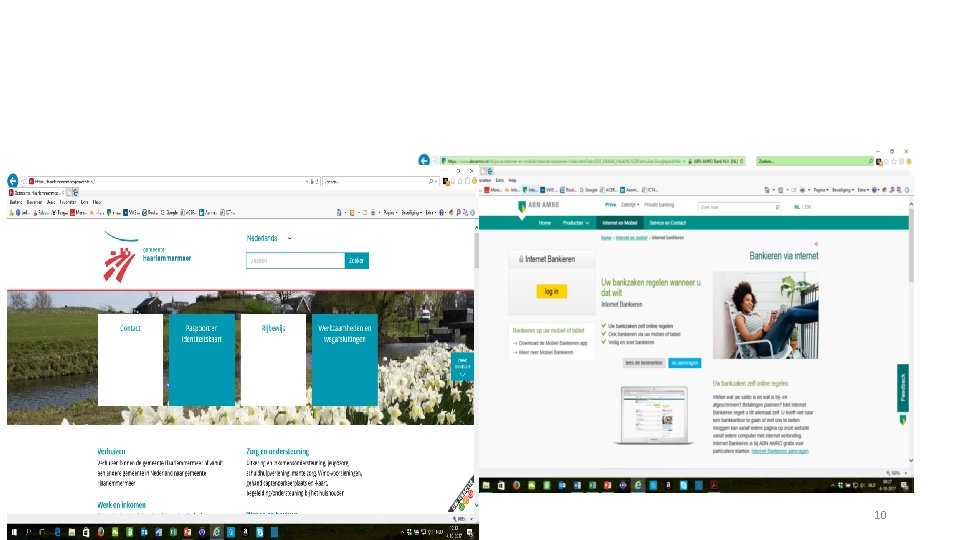Open Zorg en ondersteuning heading link

point(277,451)
